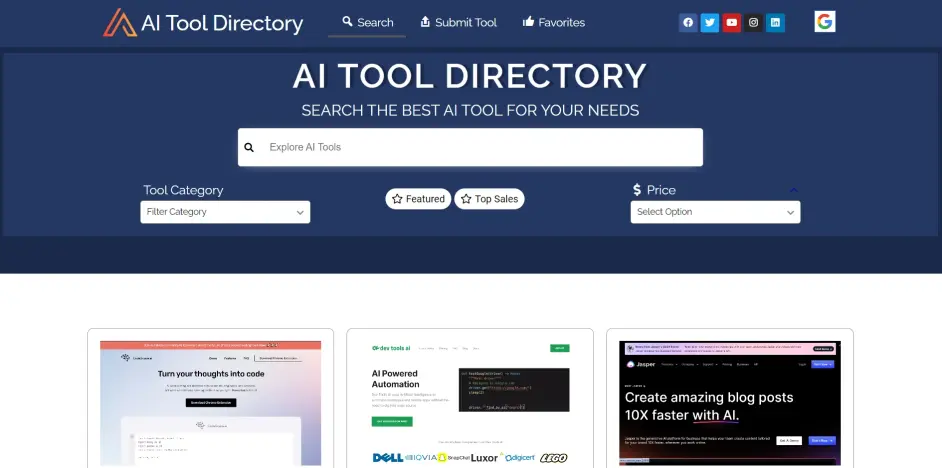The height and width of the screenshot is (468, 942).
Task: Open the Twitter social icon
Action: pyautogui.click(x=710, y=23)
